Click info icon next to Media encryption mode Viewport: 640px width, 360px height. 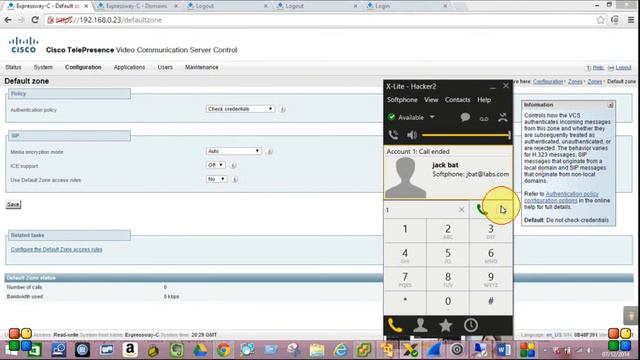point(269,151)
